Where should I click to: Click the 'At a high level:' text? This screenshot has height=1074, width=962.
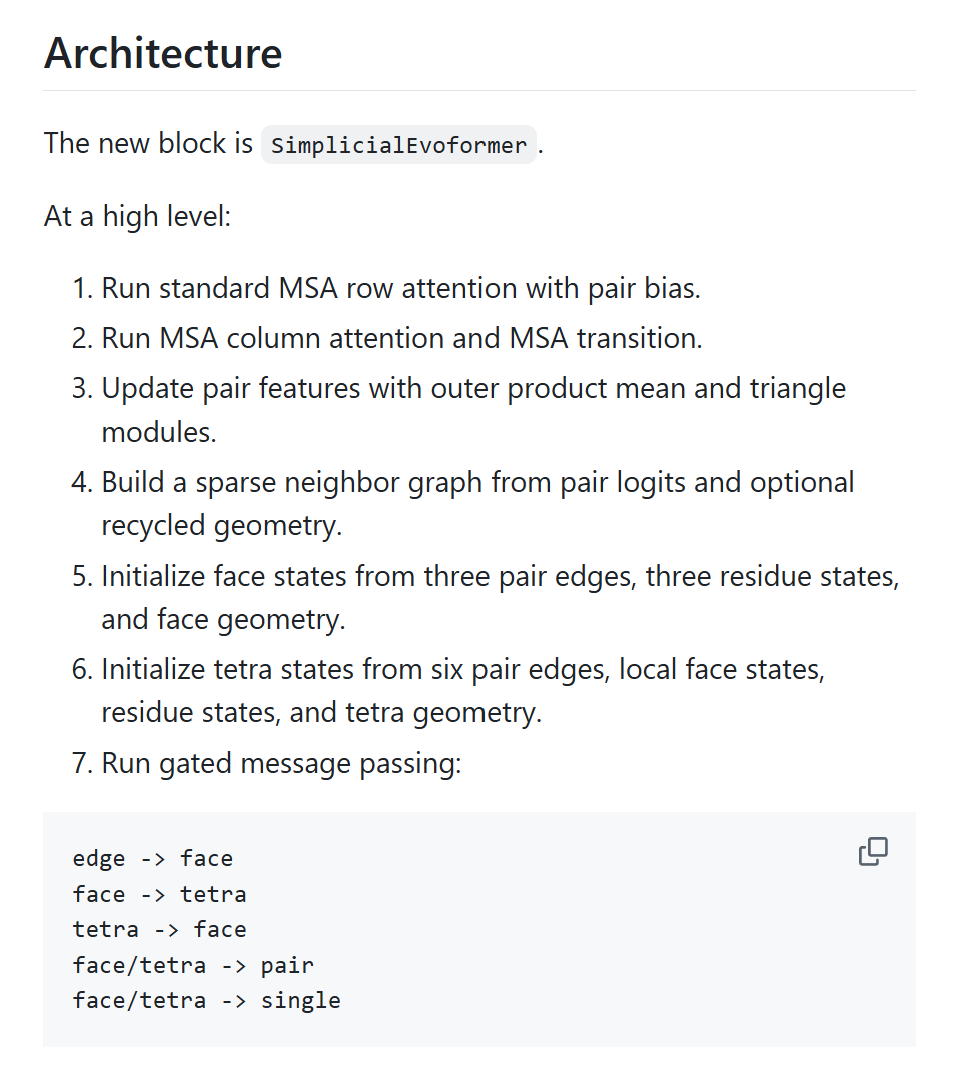tap(138, 216)
